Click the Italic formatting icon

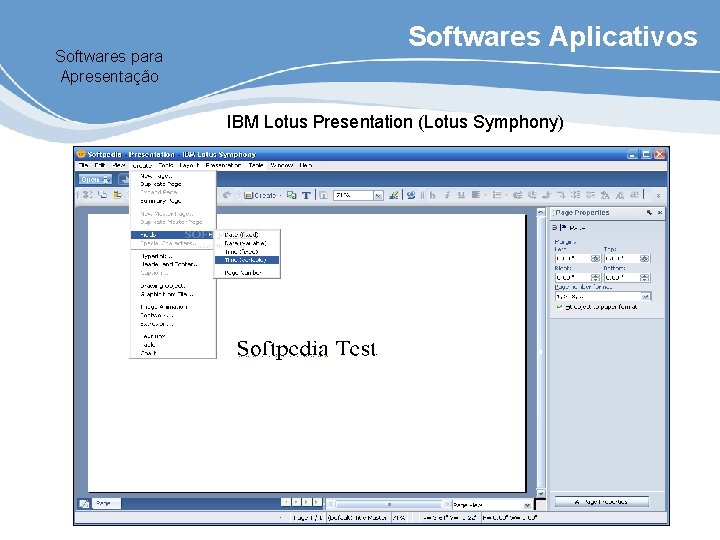[x=447, y=195]
